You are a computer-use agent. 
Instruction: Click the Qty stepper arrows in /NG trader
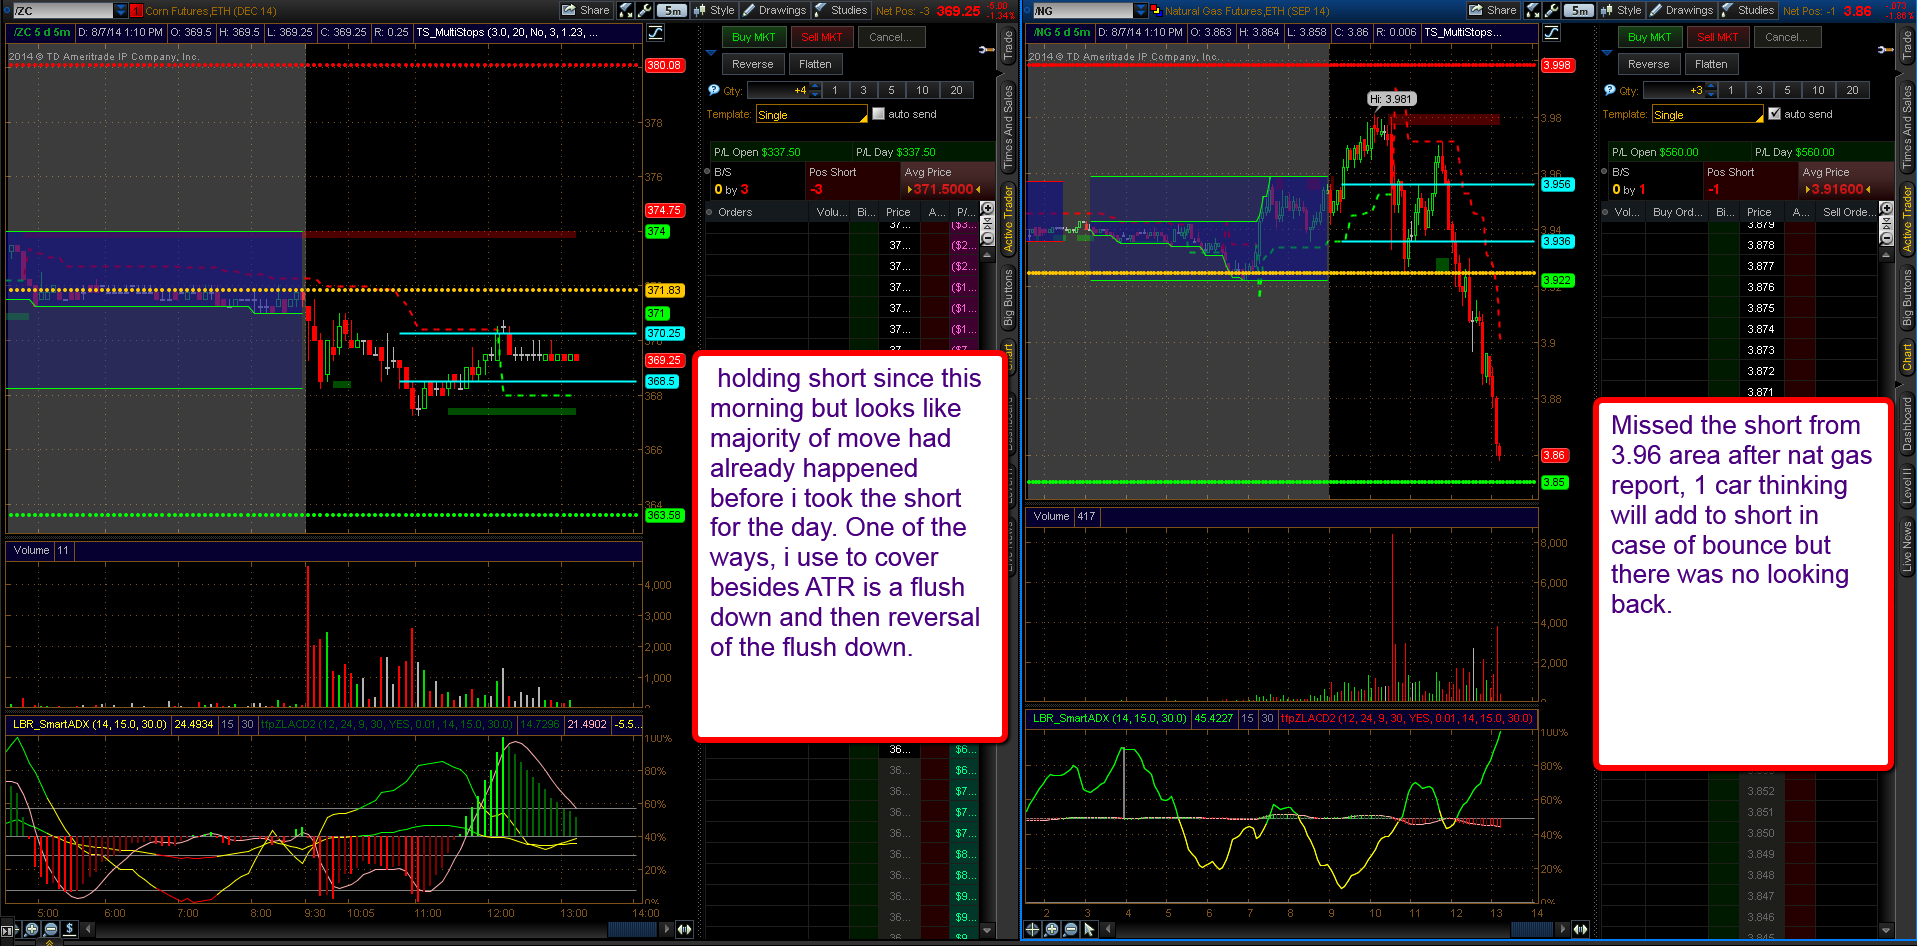[1712, 90]
